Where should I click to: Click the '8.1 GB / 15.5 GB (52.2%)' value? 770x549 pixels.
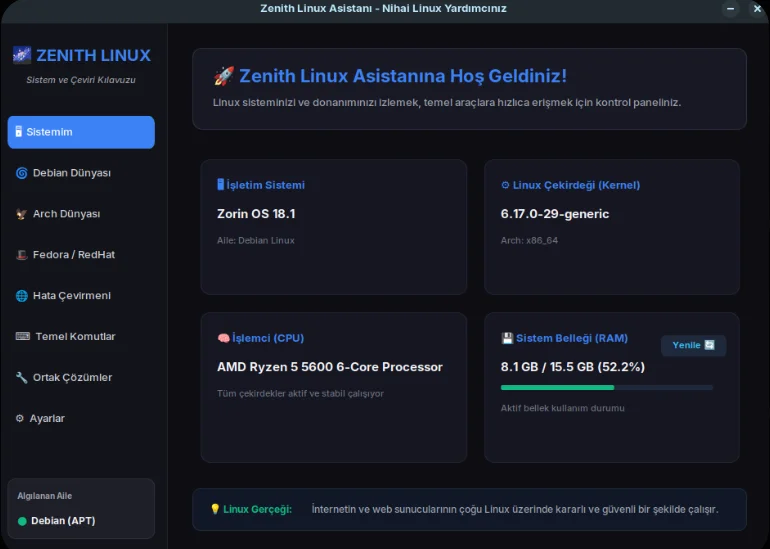click(x=573, y=367)
